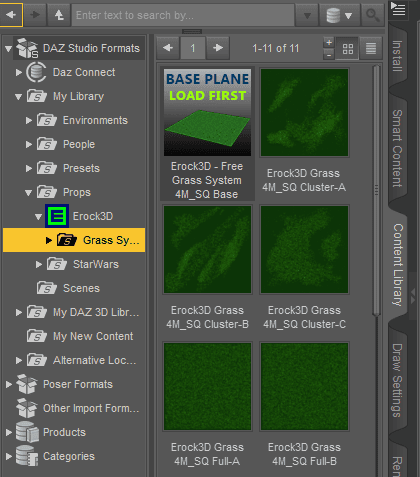Viewport: 420px width, 477px height.
Task: Increase thumbnail size with plus button
Action: [329, 42]
